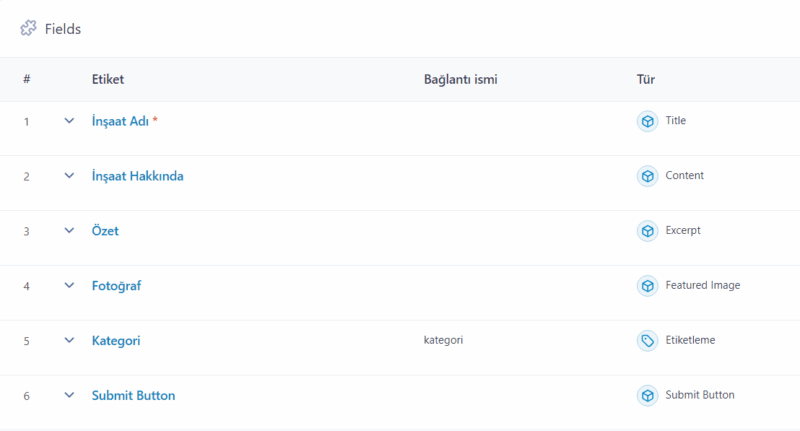
Task: Open the Kategori field label
Action: click(x=116, y=341)
